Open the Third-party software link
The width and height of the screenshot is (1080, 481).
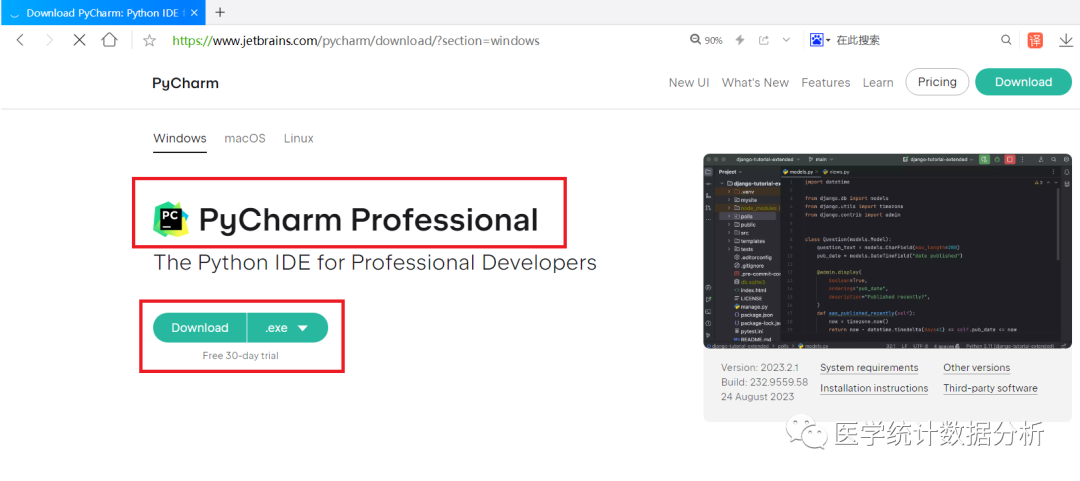tap(990, 389)
